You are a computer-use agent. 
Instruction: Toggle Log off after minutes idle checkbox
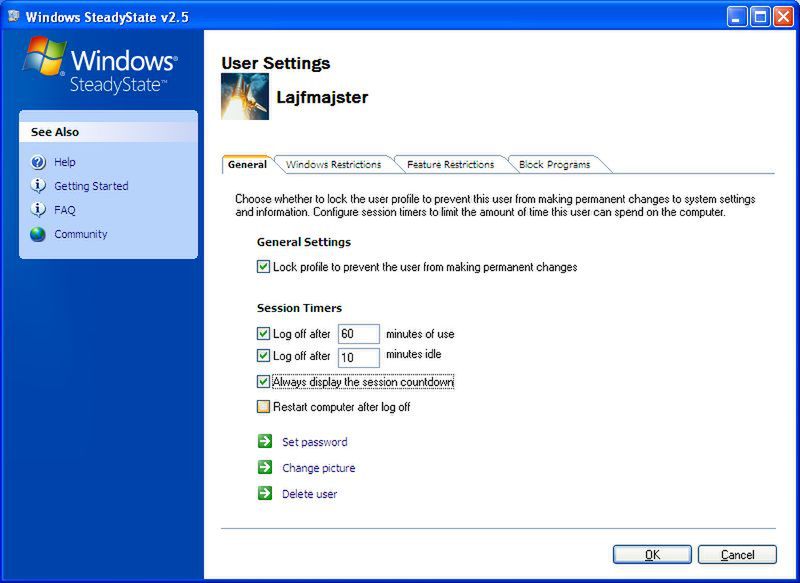click(x=263, y=356)
